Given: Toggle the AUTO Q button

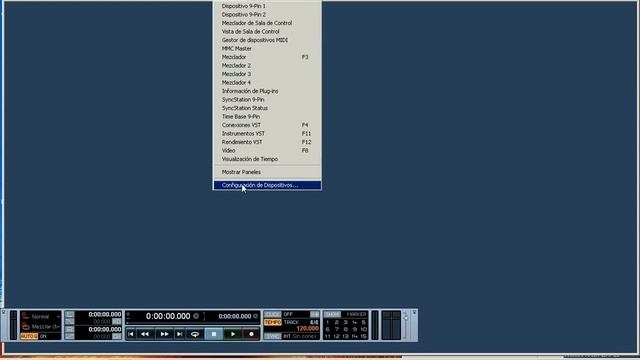Looking at the screenshot, I should click(x=29, y=336).
